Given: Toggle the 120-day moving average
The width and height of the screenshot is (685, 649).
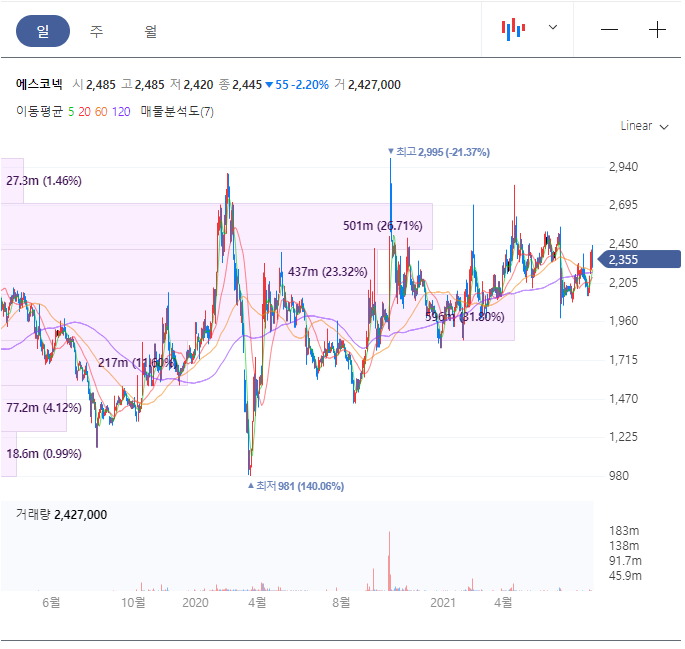Looking at the screenshot, I should (x=121, y=112).
